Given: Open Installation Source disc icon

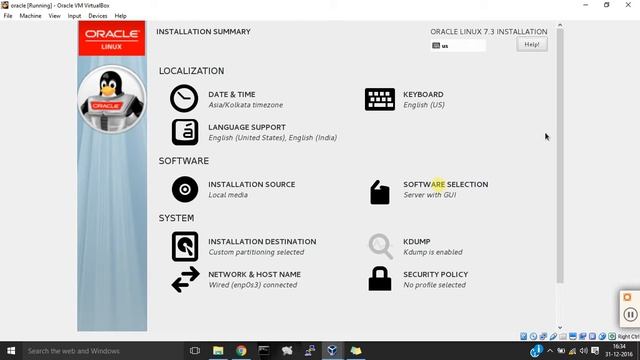Looking at the screenshot, I should coord(185,189).
